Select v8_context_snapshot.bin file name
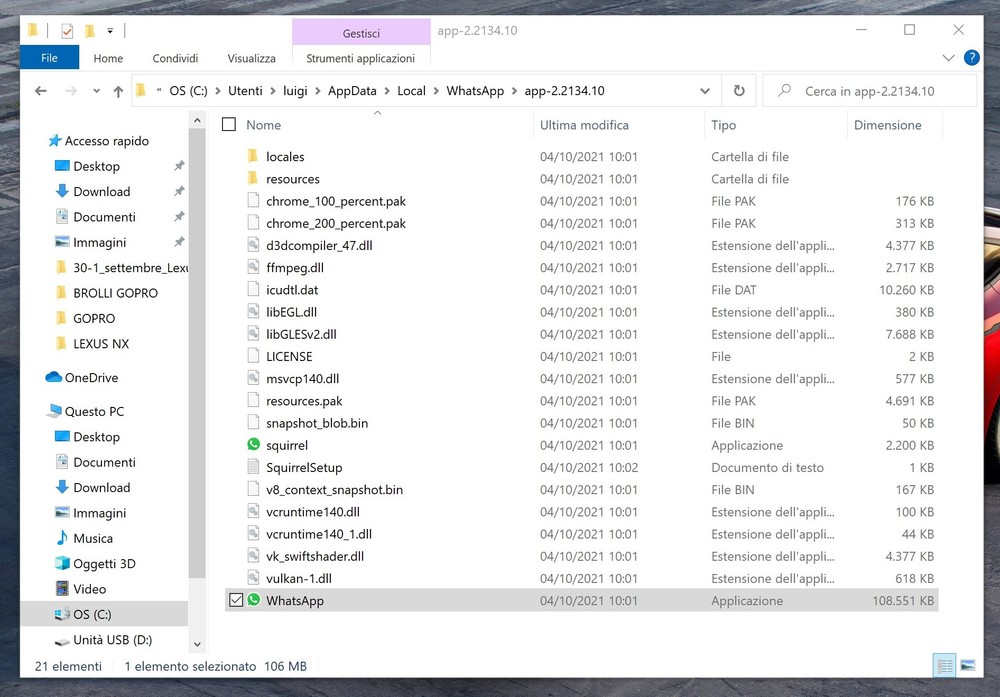Image resolution: width=1000 pixels, height=697 pixels. pyautogui.click(x=335, y=490)
